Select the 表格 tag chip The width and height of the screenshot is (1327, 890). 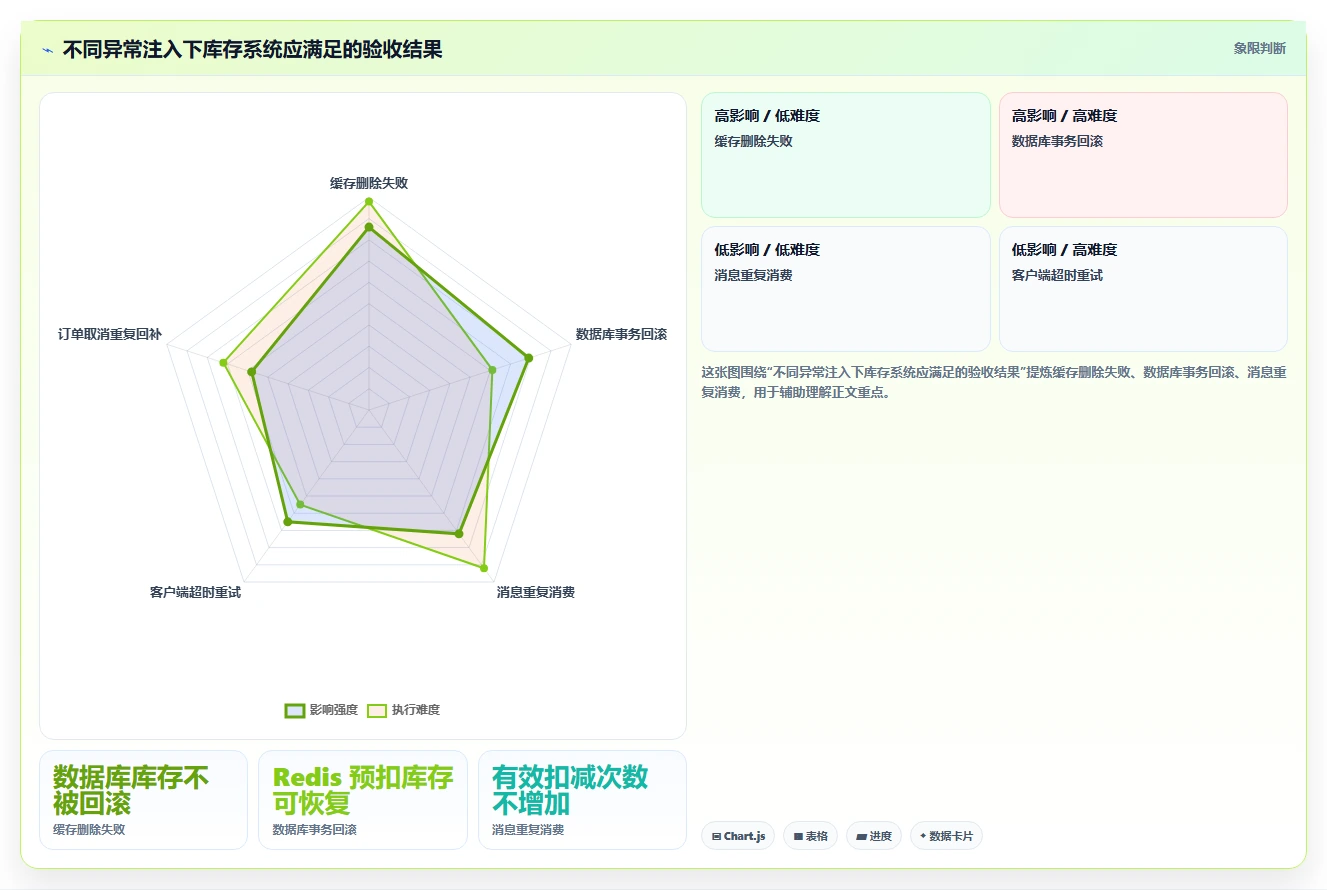810,836
